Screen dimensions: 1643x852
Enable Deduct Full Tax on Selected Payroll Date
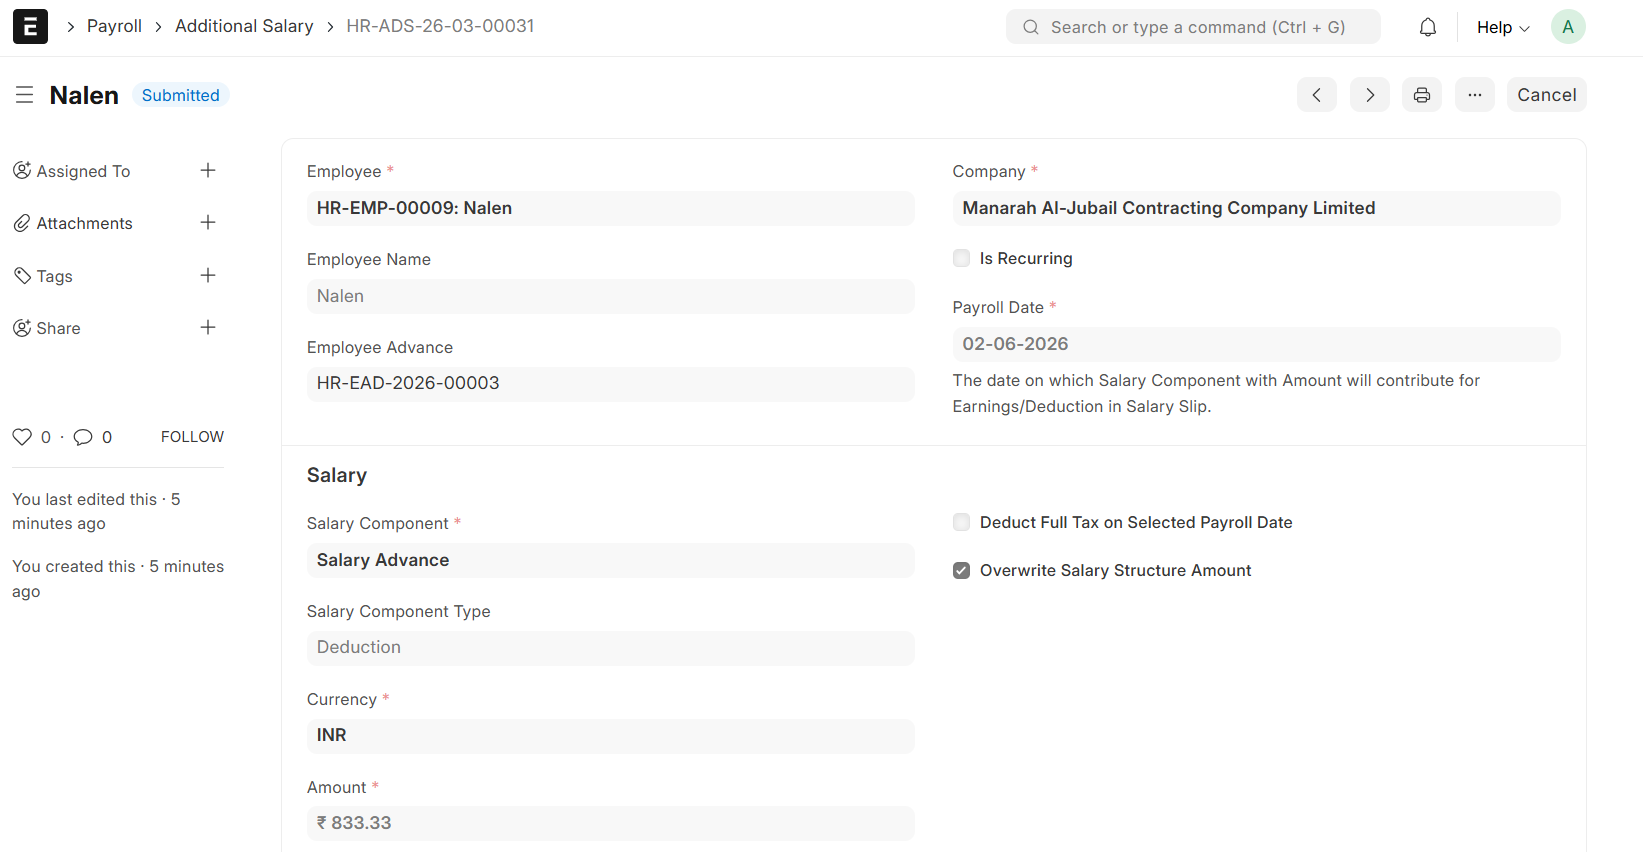click(x=961, y=523)
